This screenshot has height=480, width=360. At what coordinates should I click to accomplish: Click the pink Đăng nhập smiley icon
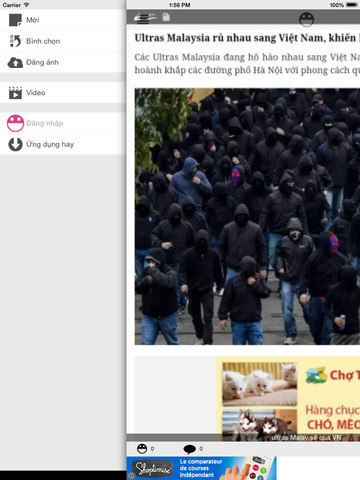click(15, 123)
